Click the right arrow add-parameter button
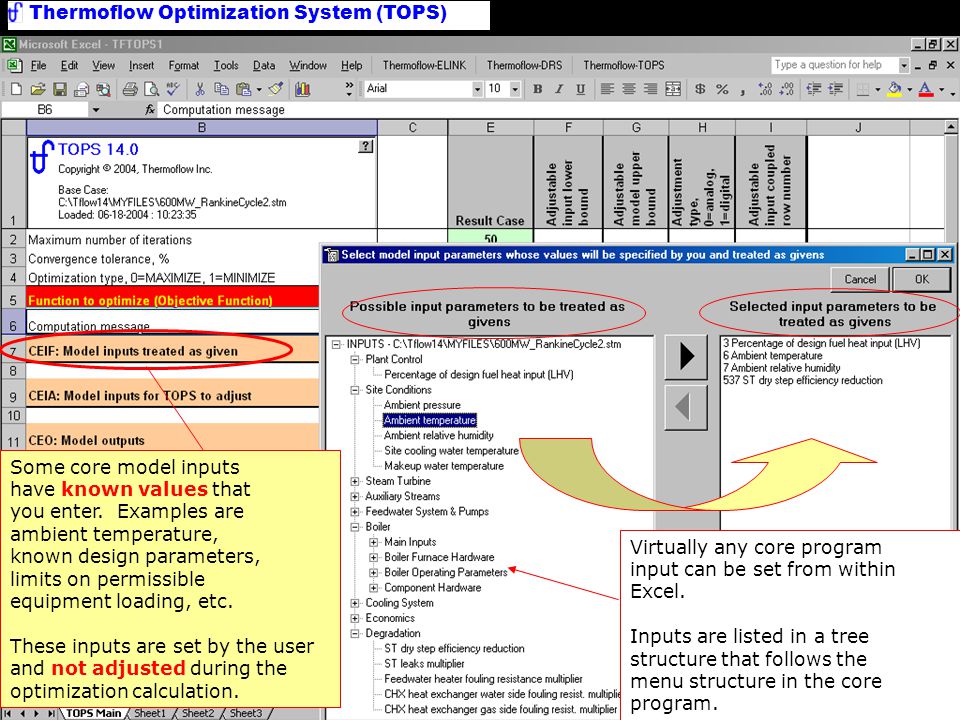This screenshot has width=960, height=720. 686,356
